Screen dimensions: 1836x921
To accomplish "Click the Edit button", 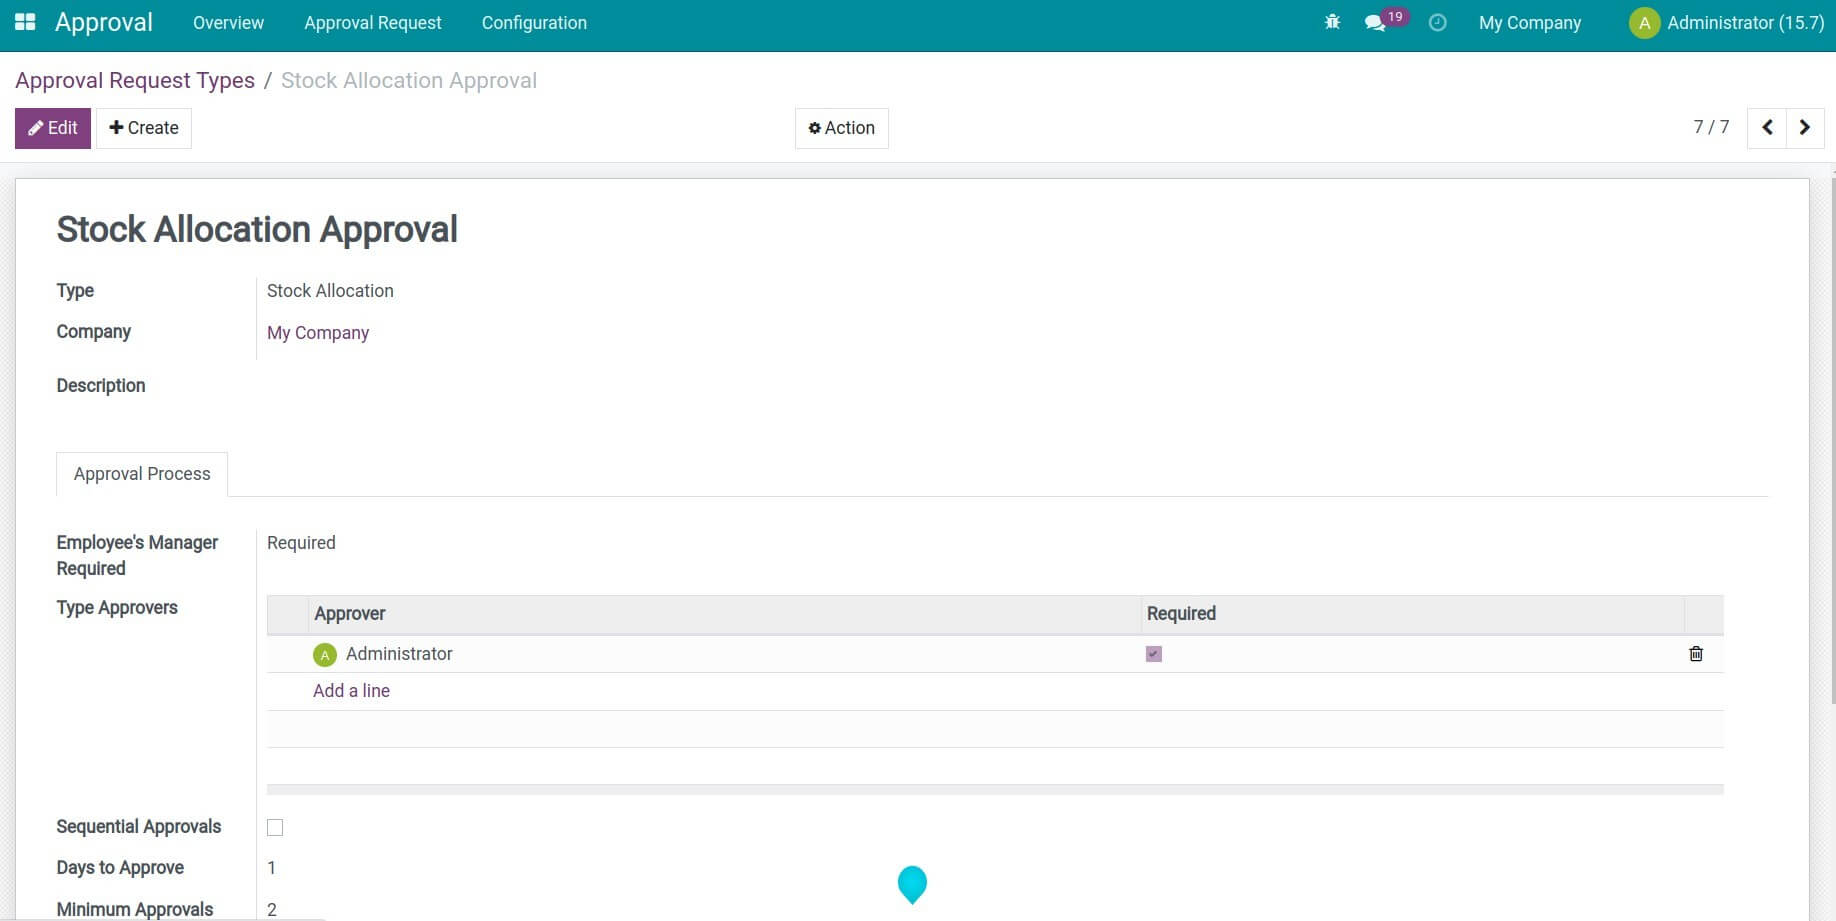I will point(53,128).
